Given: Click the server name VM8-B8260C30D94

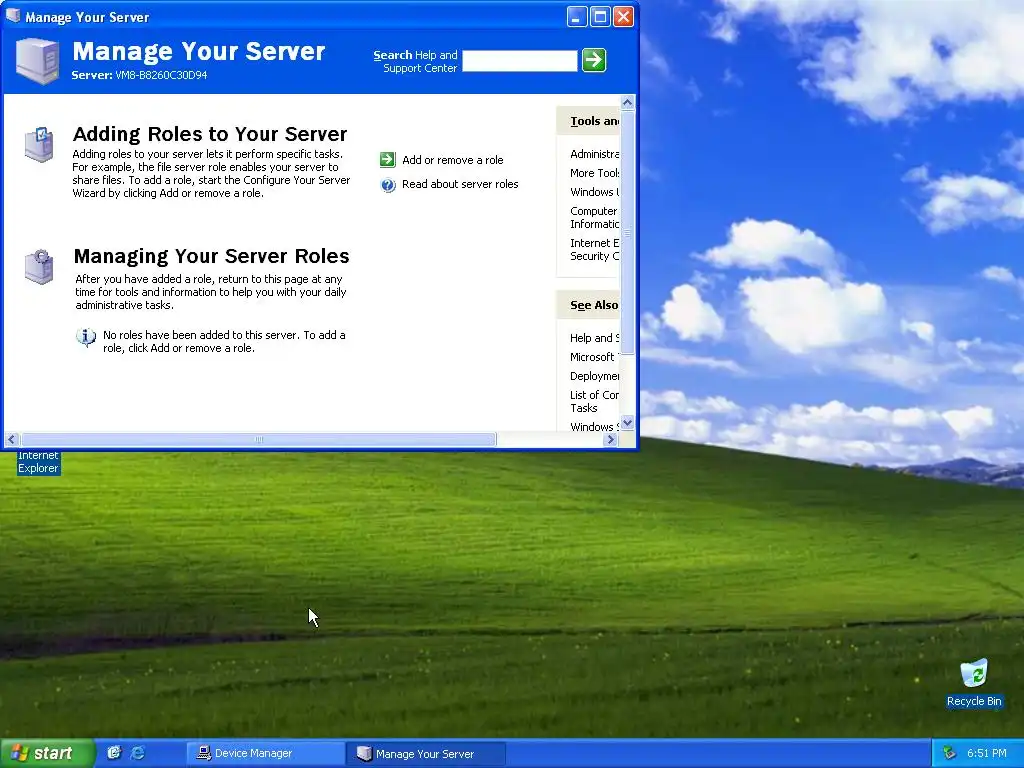Looking at the screenshot, I should [x=161, y=75].
